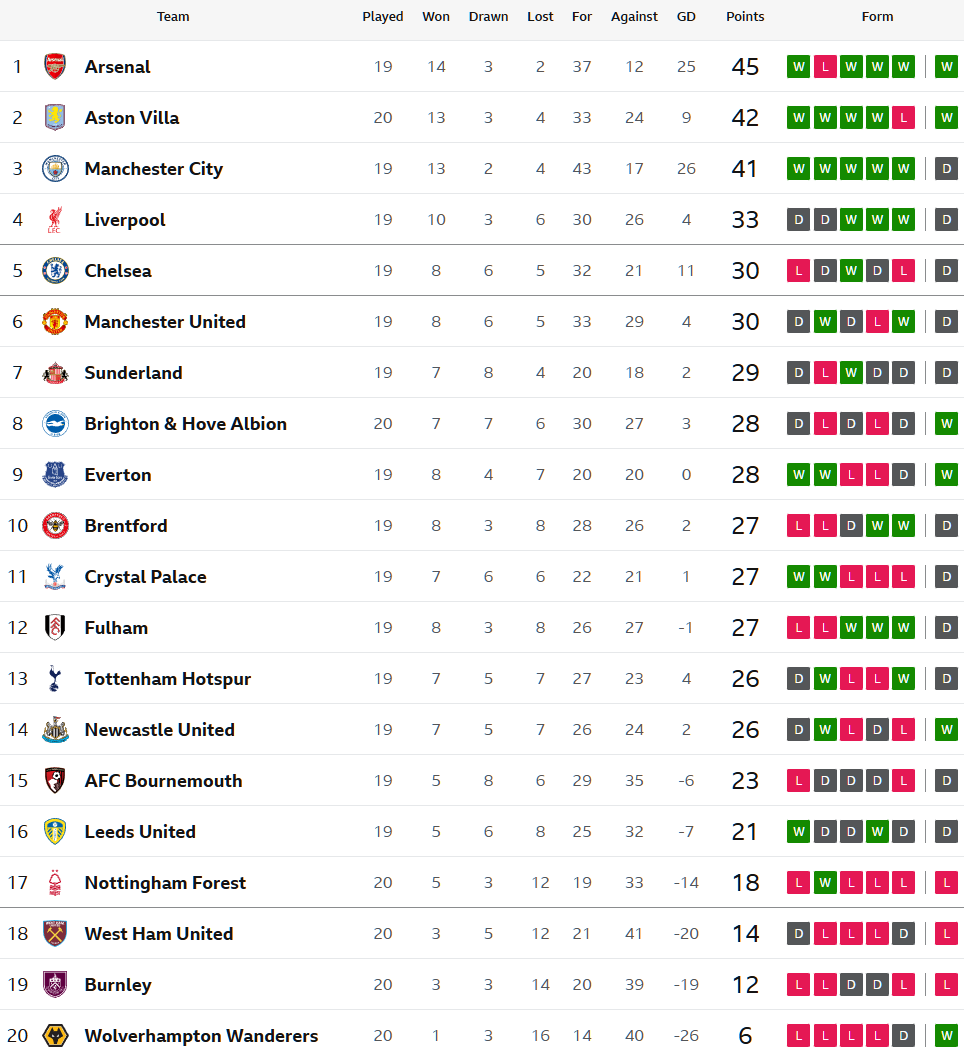Viewport: 964px width, 1054px height.
Task: Click the Manchester City crest icon
Action: (55, 169)
